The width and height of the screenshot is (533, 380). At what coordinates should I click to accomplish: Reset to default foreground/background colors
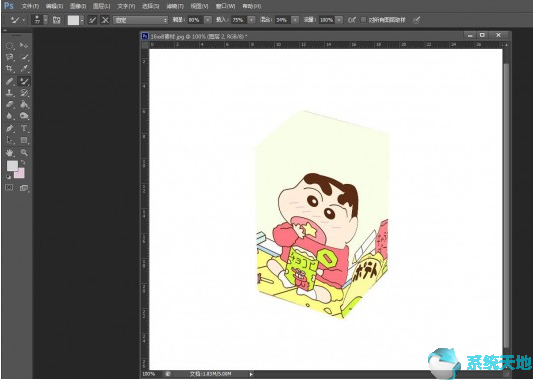pos(8,176)
